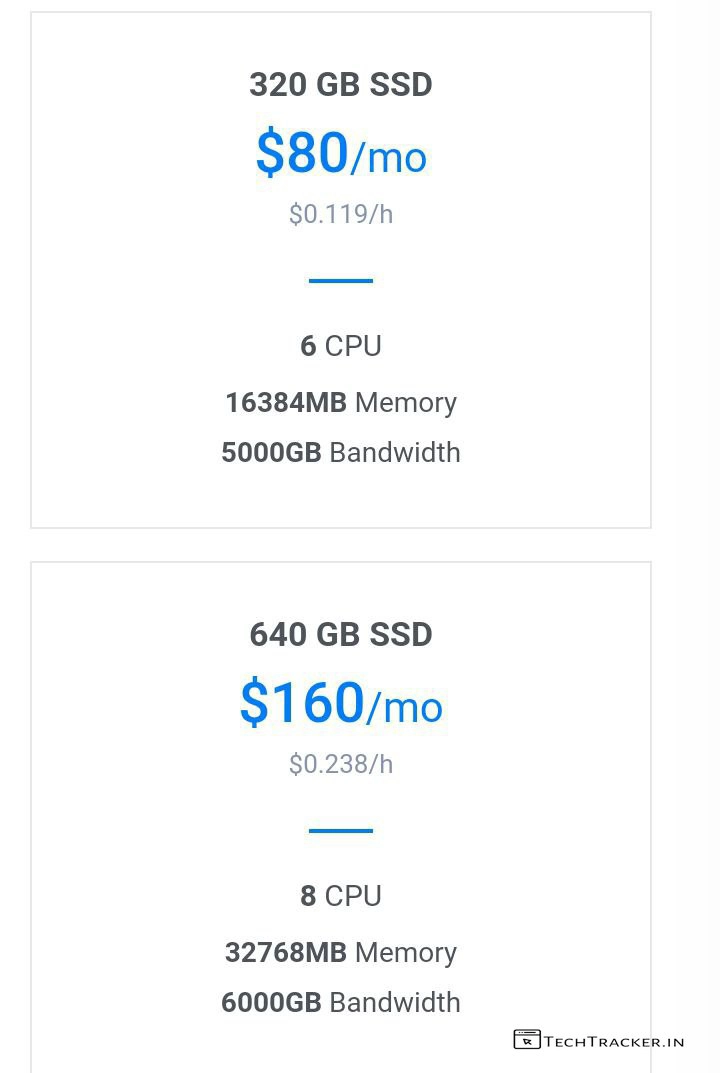Choose the 640 GB SSD plan heading

pyautogui.click(x=341, y=635)
